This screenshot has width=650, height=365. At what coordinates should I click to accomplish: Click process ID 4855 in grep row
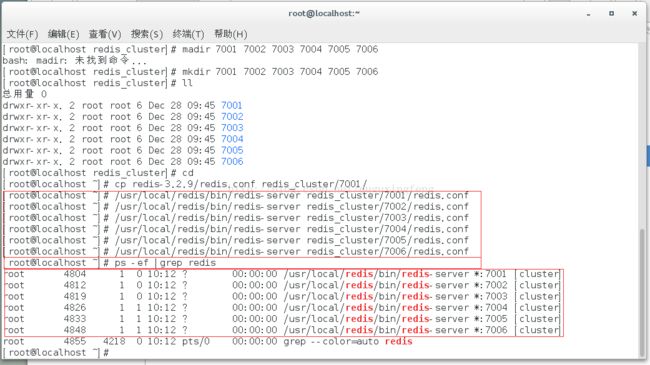point(75,341)
